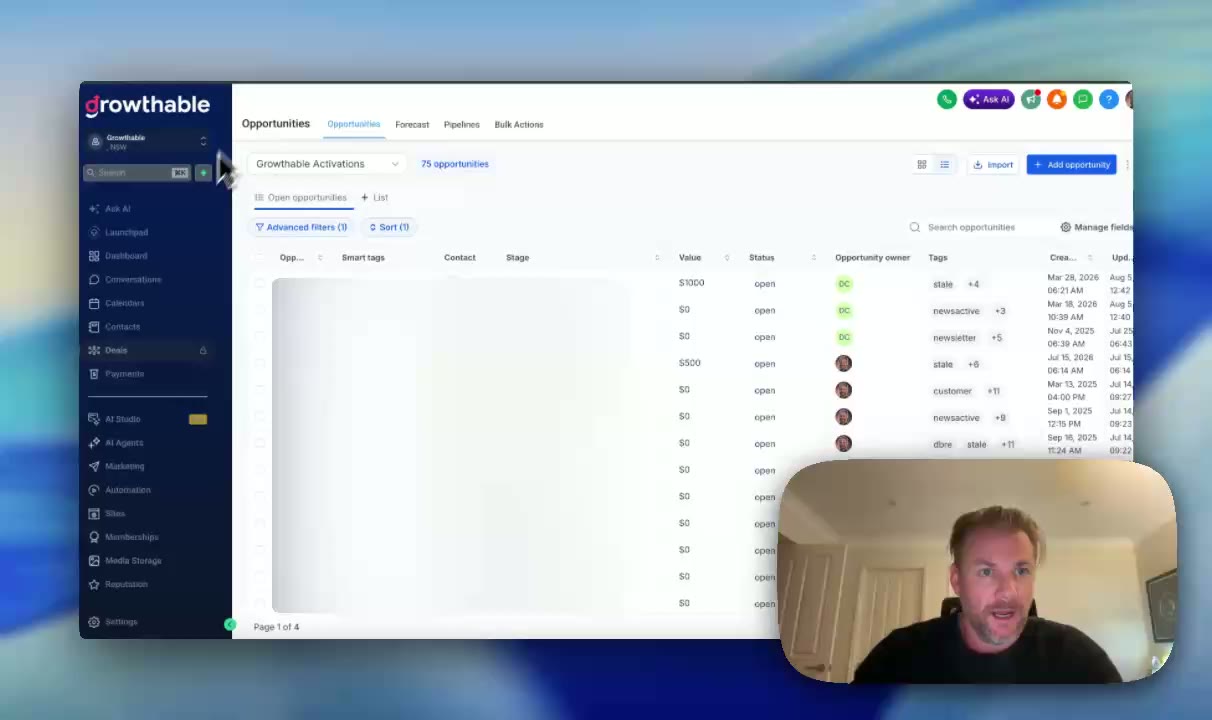The width and height of the screenshot is (1212, 720).
Task: Open Contacts in the sidebar
Action: [122, 326]
